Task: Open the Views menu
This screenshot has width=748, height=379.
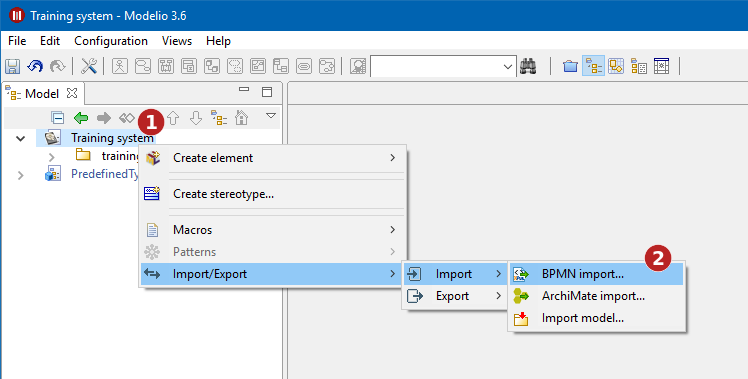Action: tap(177, 41)
